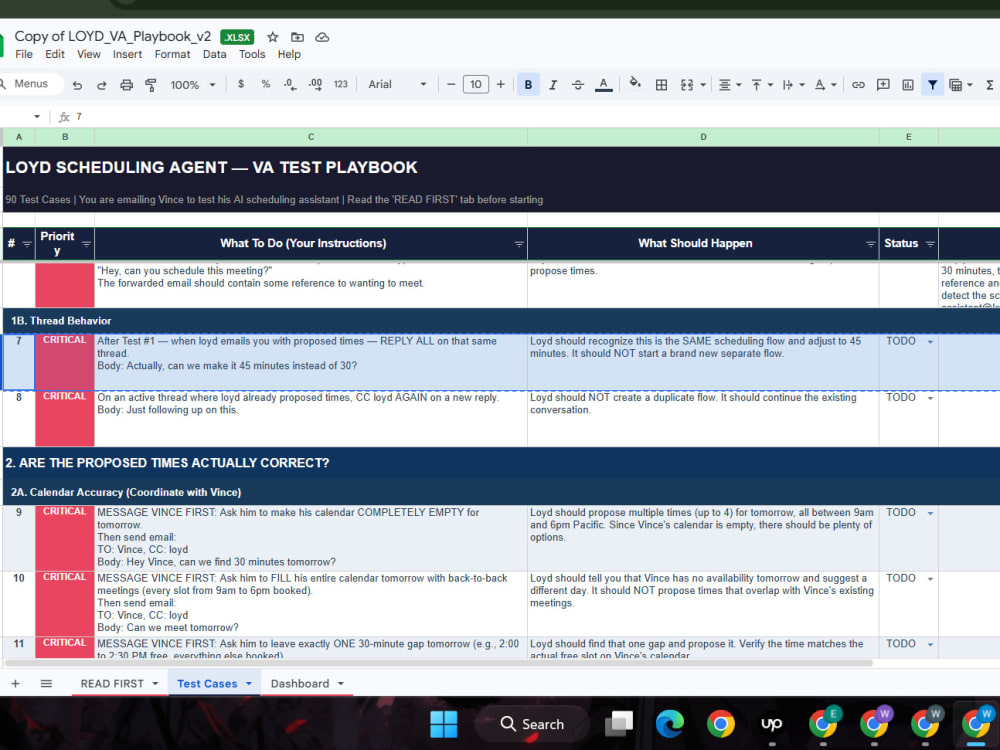
Task: Open filter for What To Do column
Action: (519, 244)
